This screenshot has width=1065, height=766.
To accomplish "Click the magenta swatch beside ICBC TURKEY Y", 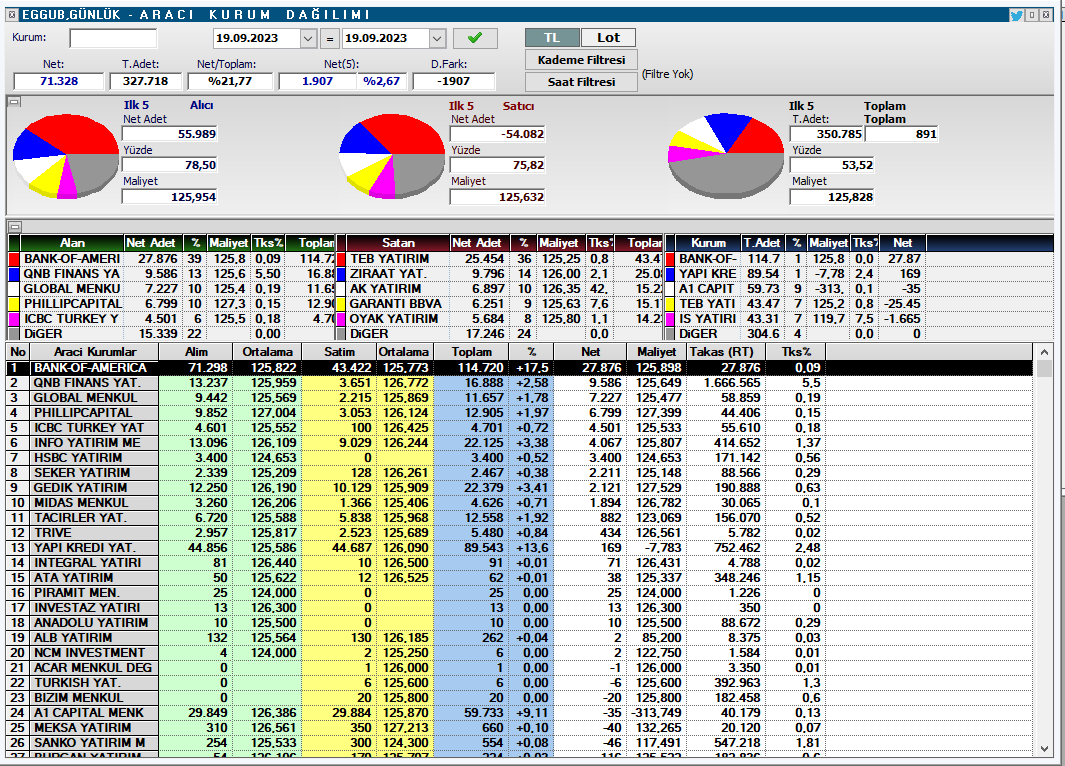I will click(x=14, y=318).
